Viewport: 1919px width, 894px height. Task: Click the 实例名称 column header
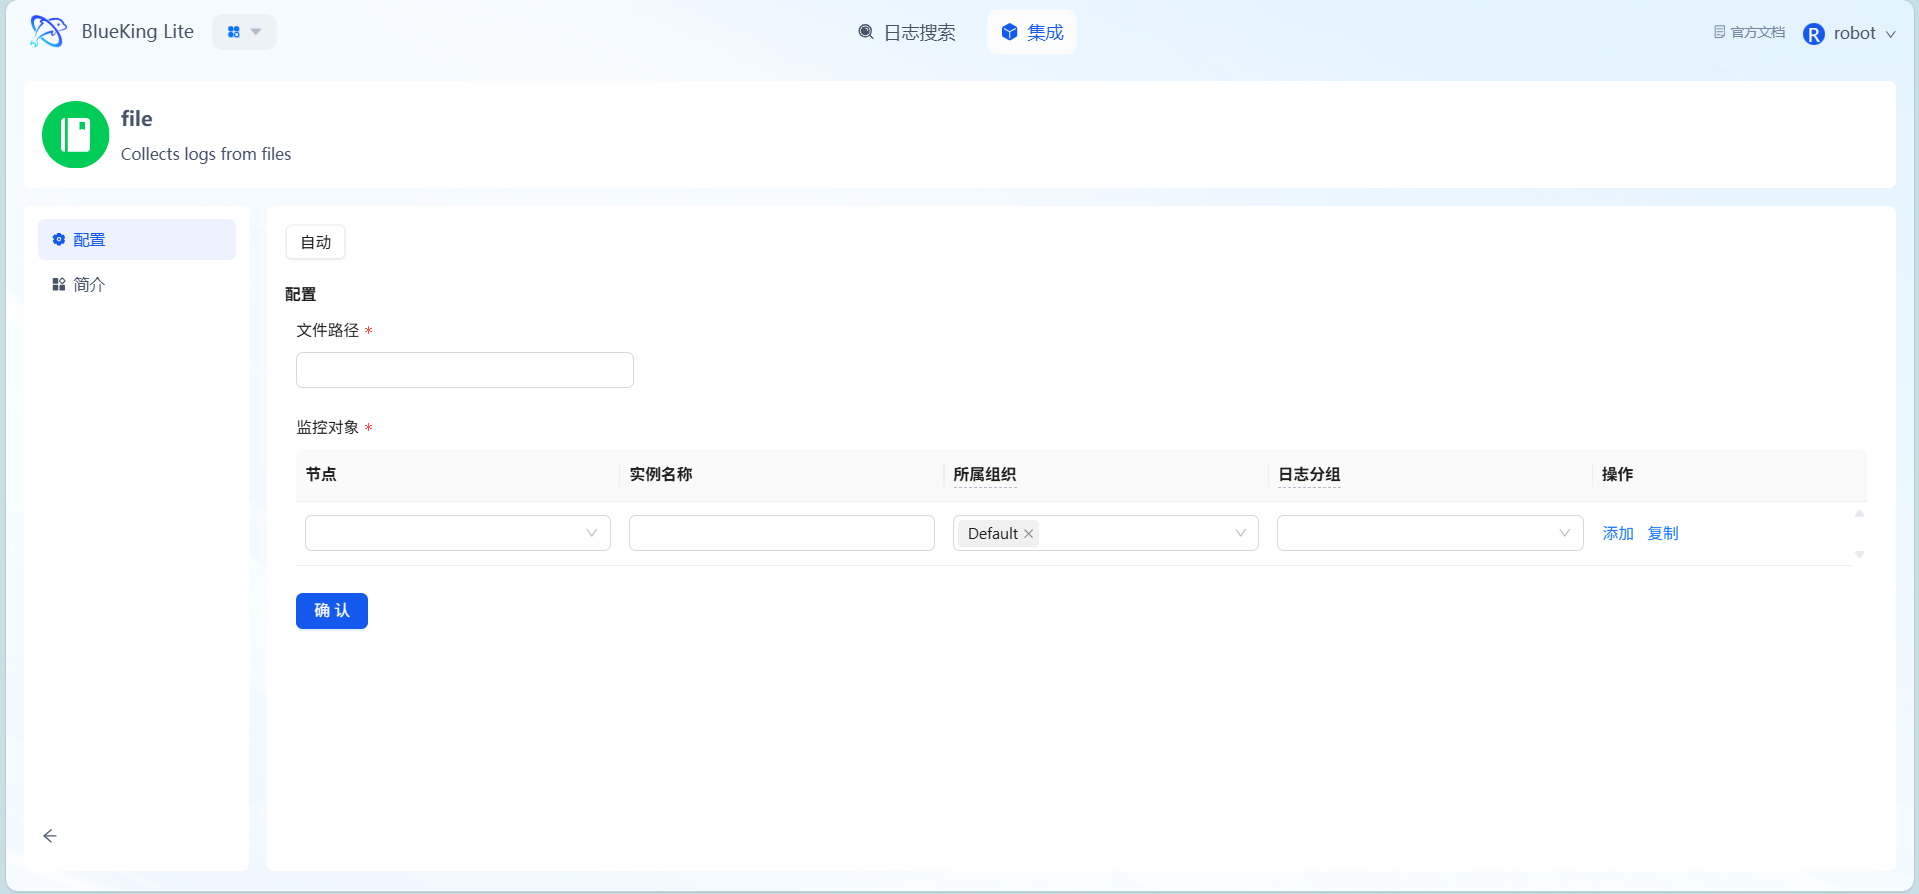pos(661,475)
